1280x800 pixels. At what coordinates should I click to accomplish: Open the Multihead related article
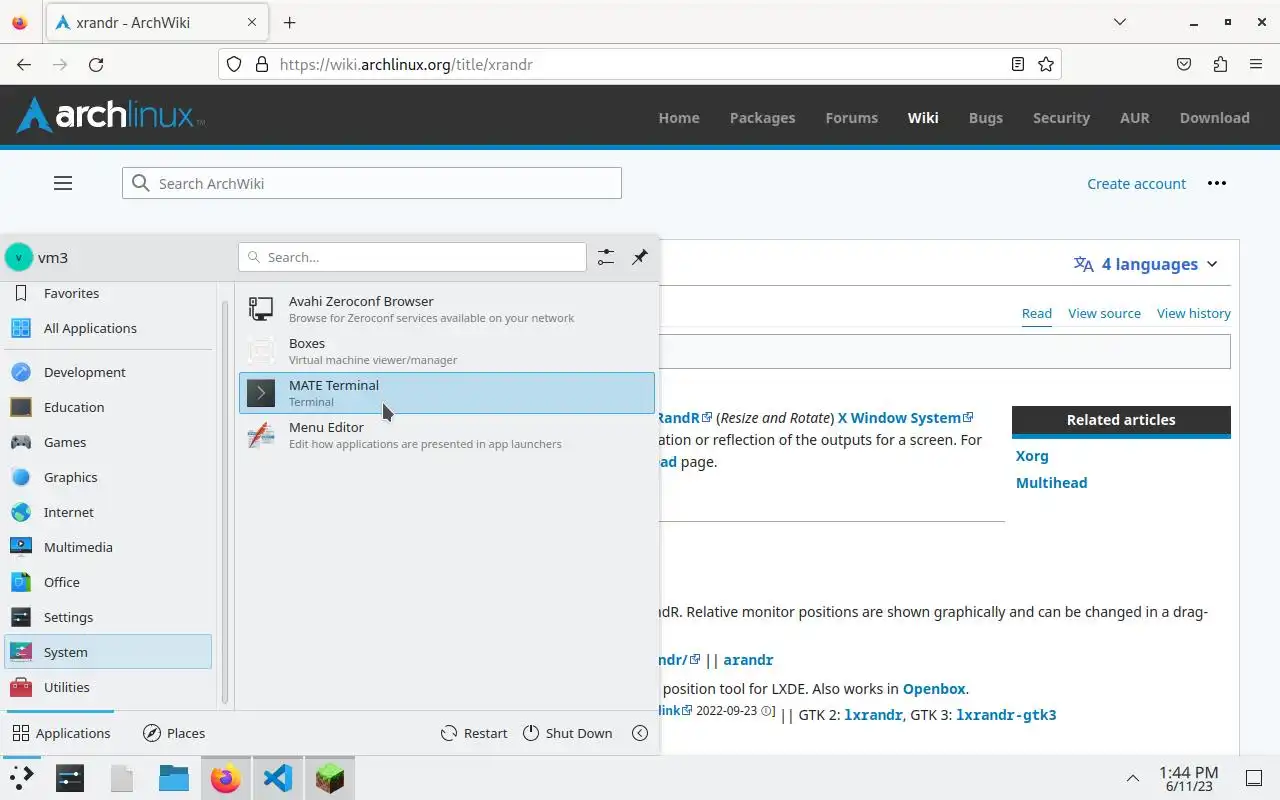click(x=1051, y=483)
